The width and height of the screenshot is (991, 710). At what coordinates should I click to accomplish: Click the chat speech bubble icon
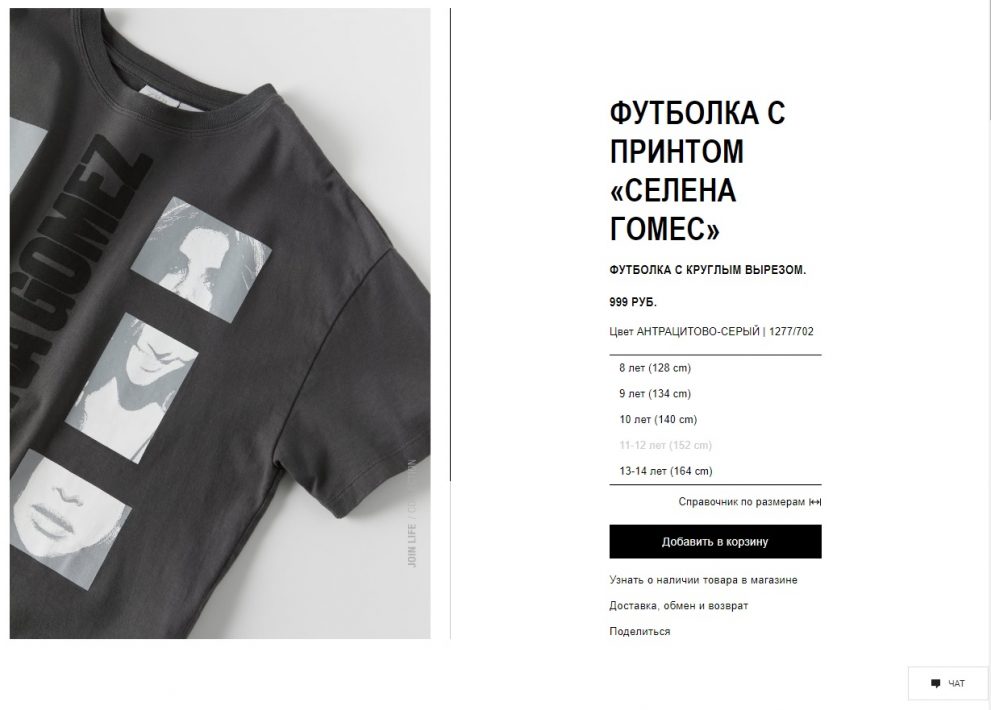click(935, 683)
